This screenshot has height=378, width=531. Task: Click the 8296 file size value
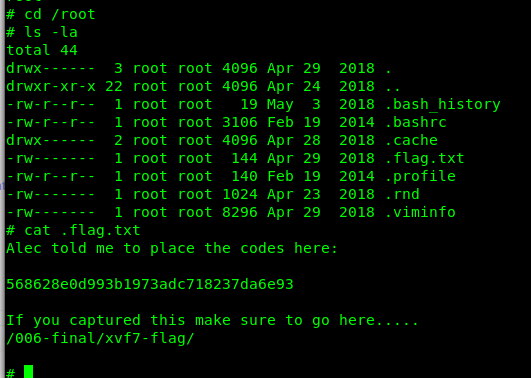tap(240, 212)
